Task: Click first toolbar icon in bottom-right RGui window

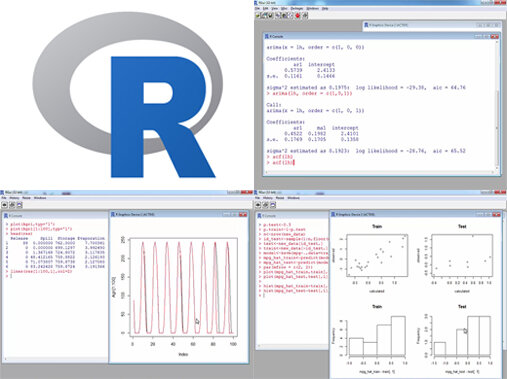Action: (x=258, y=205)
